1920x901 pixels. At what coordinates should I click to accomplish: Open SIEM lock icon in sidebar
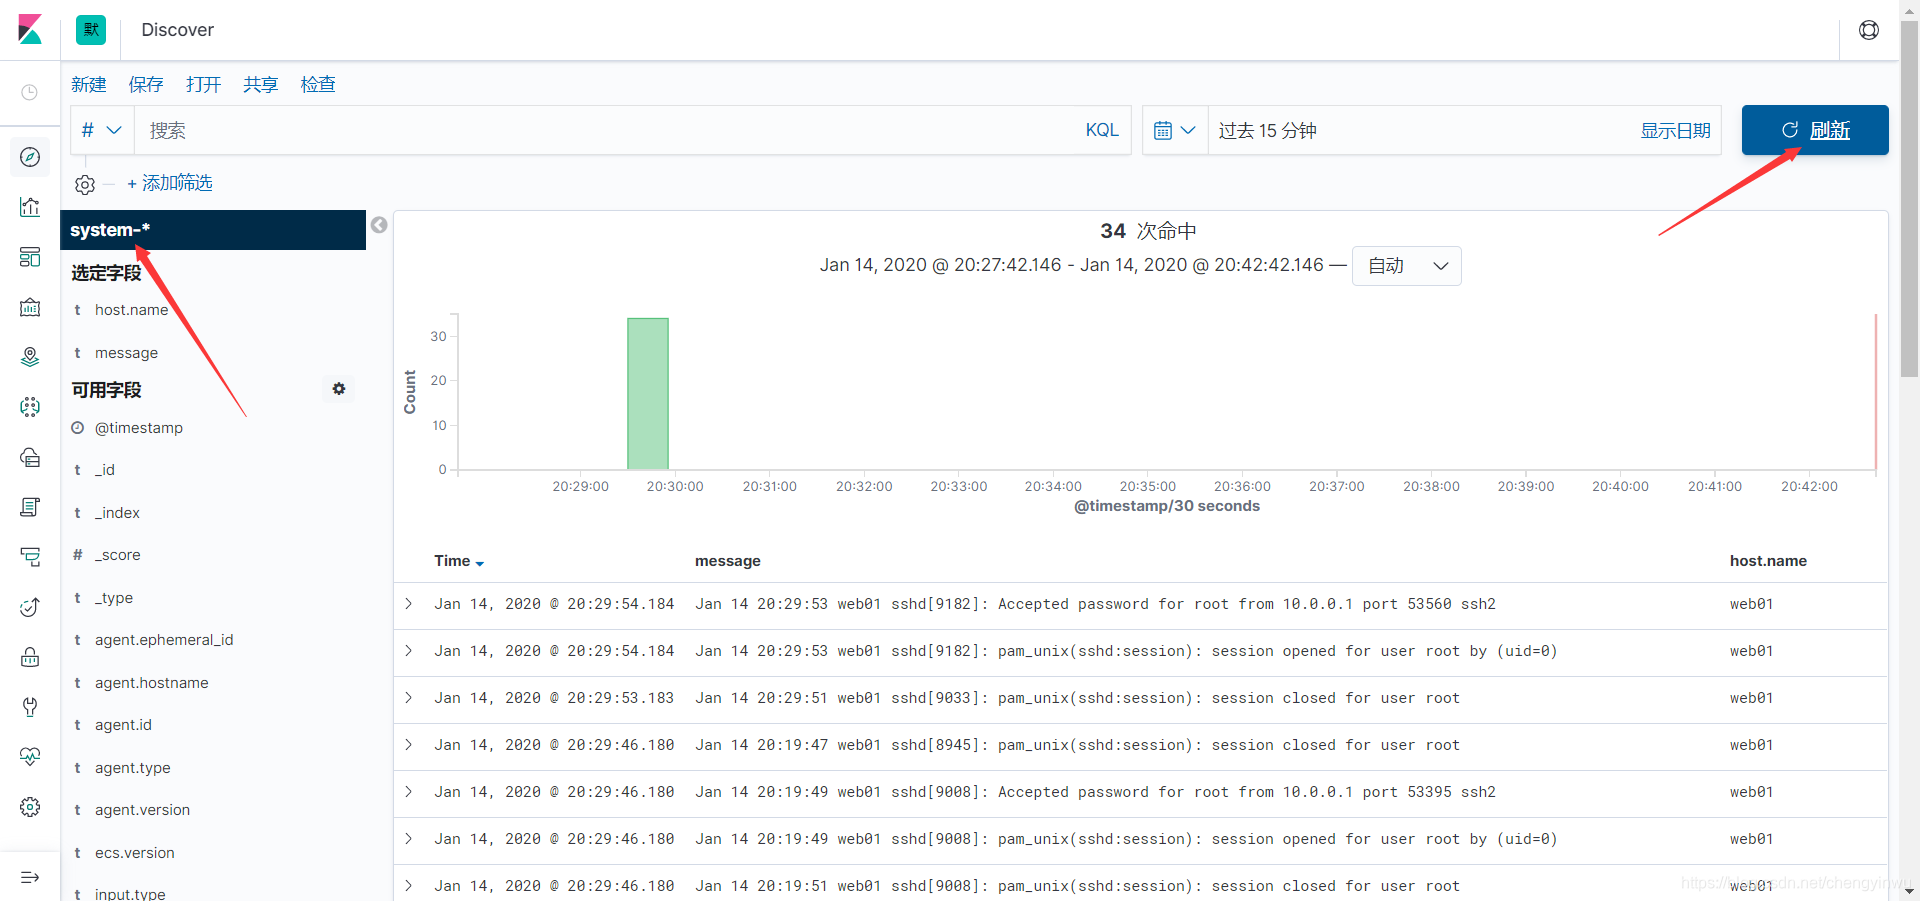pyautogui.click(x=30, y=657)
